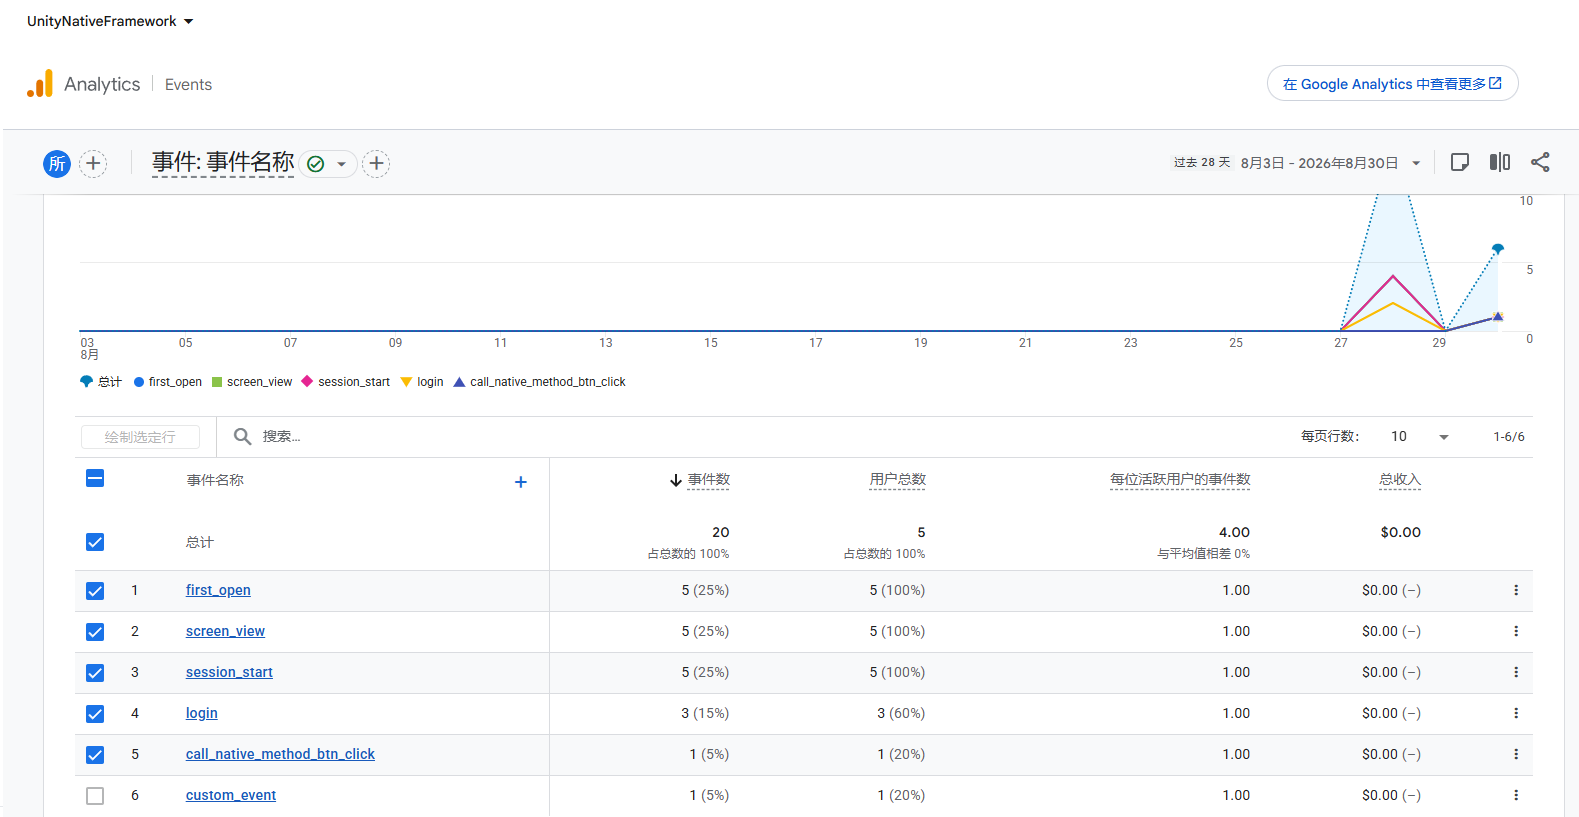Image resolution: width=1579 pixels, height=817 pixels.
Task: Check the custom_event row checkbox
Action: click(95, 796)
